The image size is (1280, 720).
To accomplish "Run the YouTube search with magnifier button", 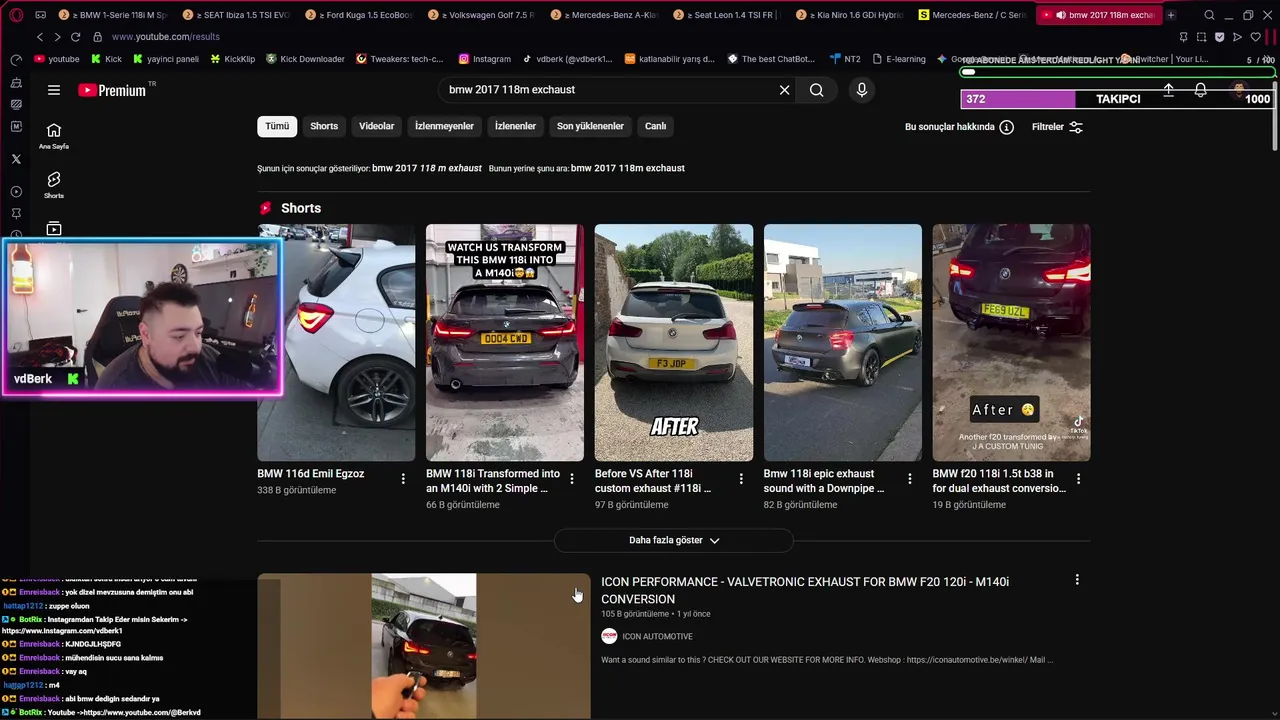I will [817, 90].
